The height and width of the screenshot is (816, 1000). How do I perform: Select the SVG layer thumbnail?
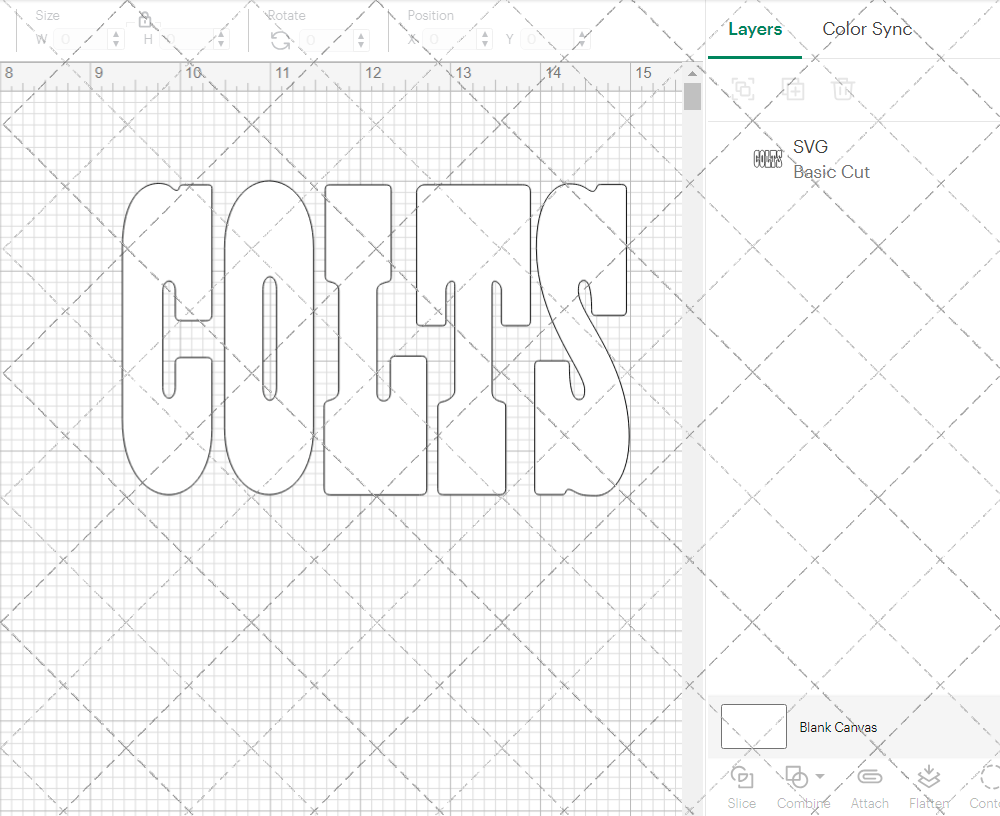coord(768,159)
